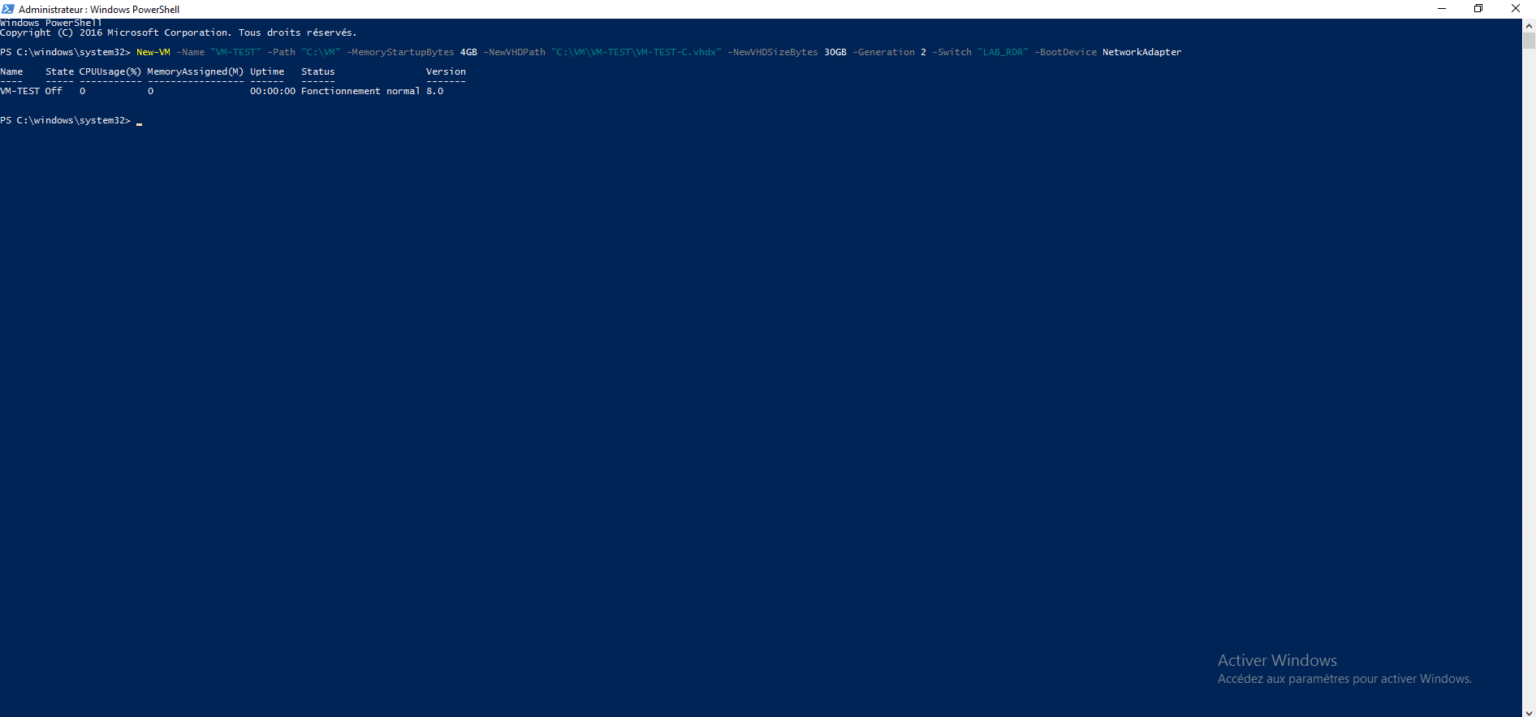Click the -BootDevice parameter

point(1065,52)
